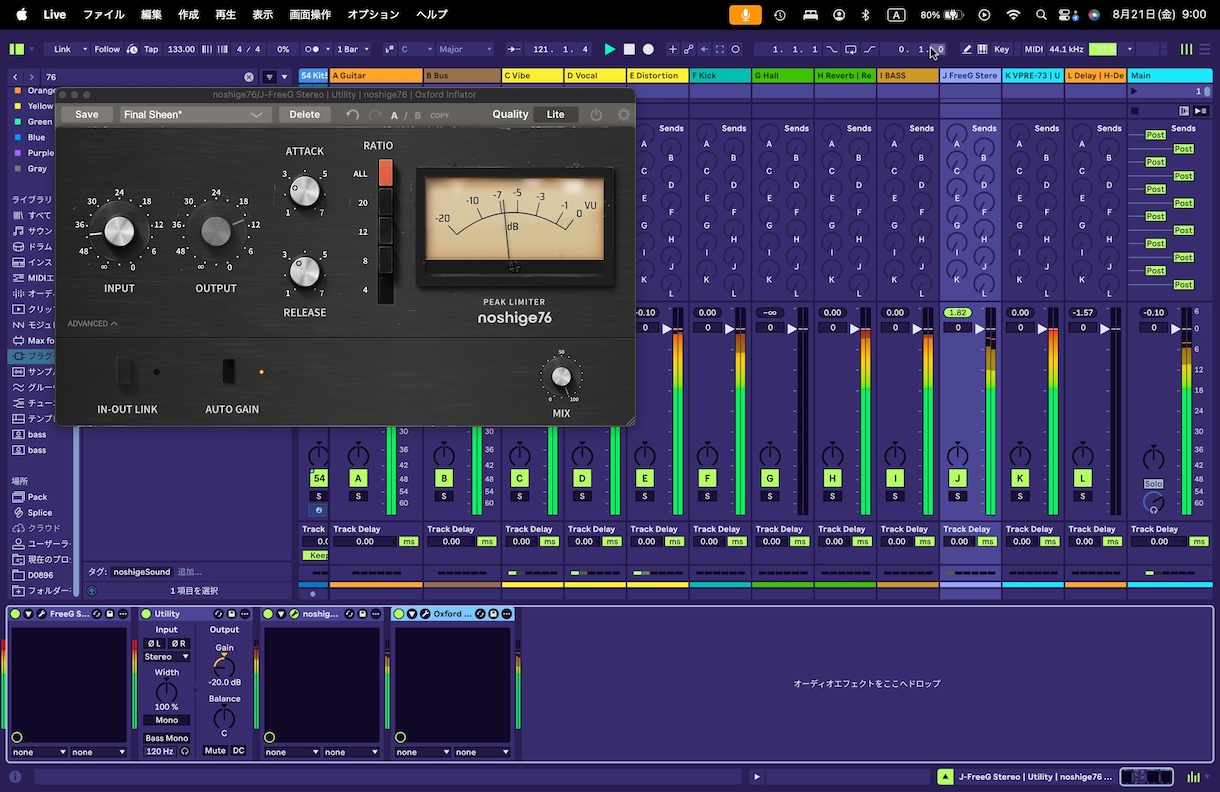Click COPY in the plugin header

click(439, 115)
